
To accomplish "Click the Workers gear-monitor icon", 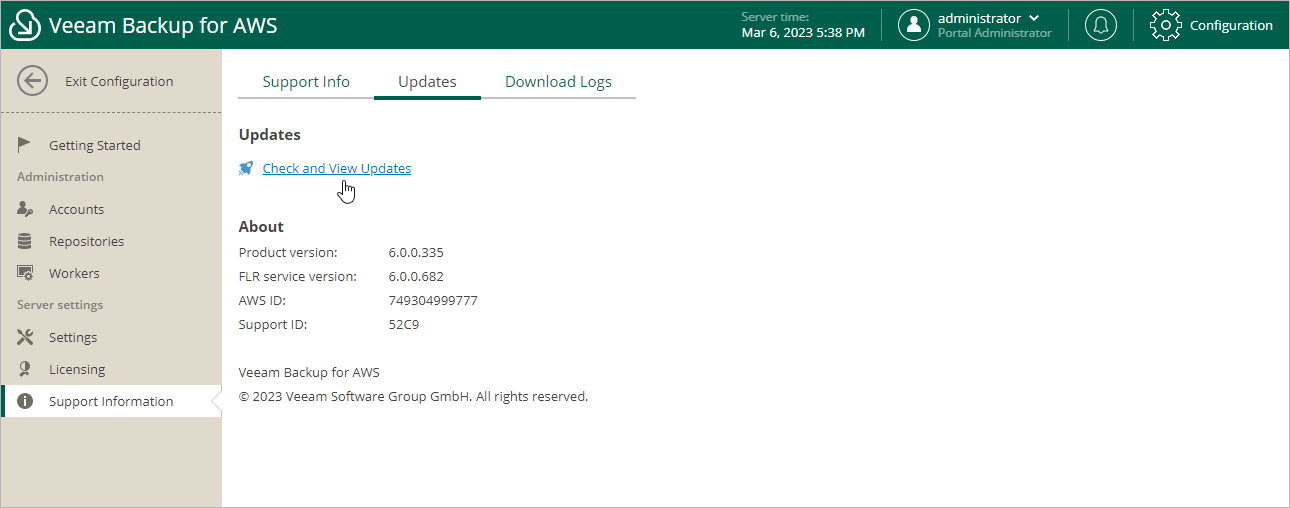I will [26, 273].
